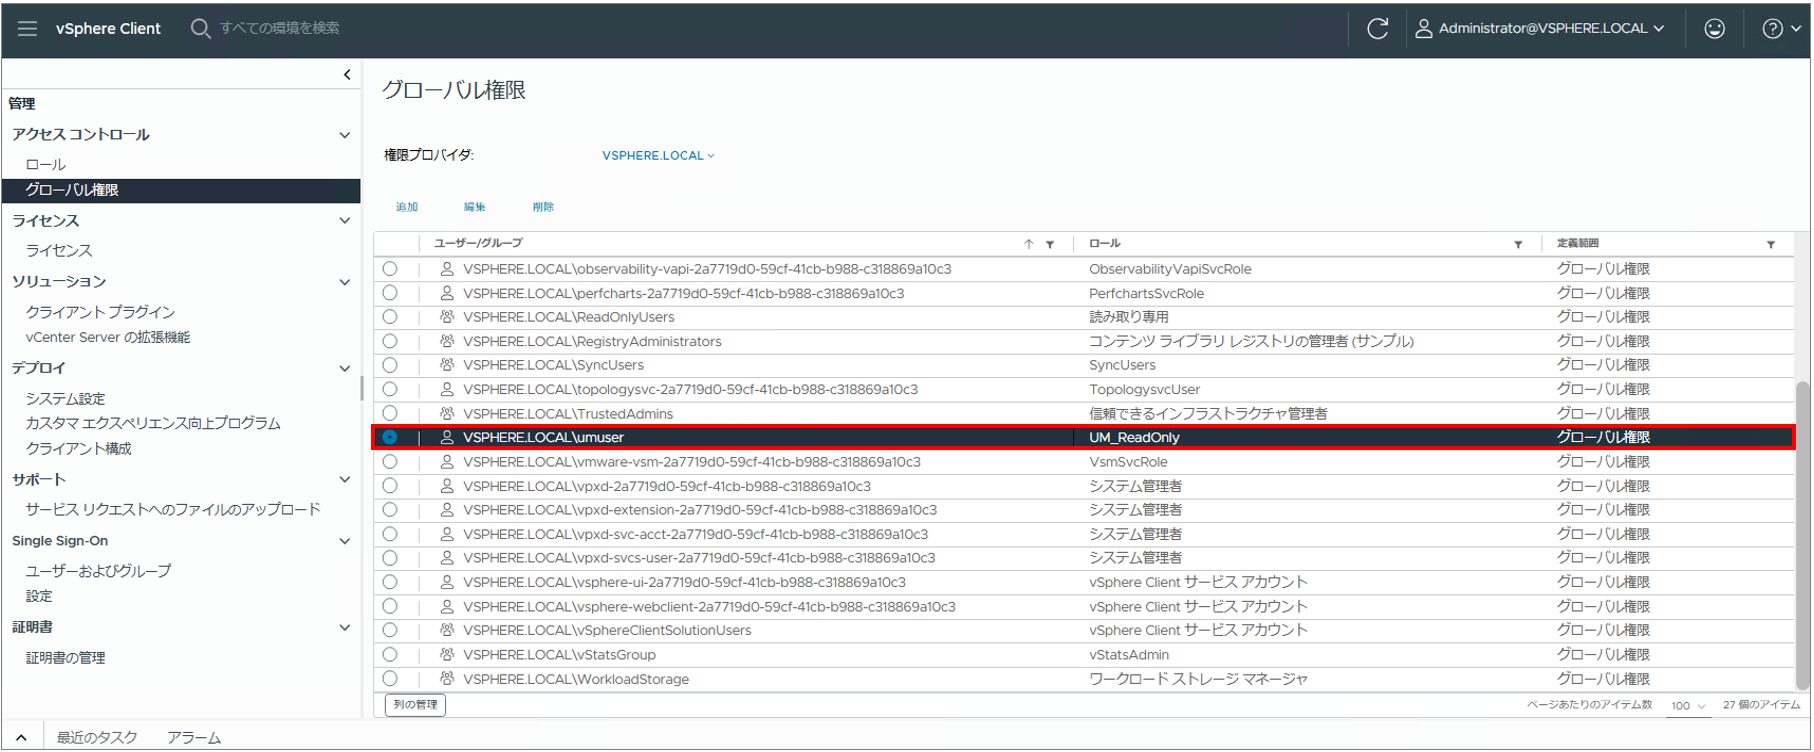Click user icon beside topologysvc account
The height and width of the screenshot is (752, 1814).
click(447, 389)
